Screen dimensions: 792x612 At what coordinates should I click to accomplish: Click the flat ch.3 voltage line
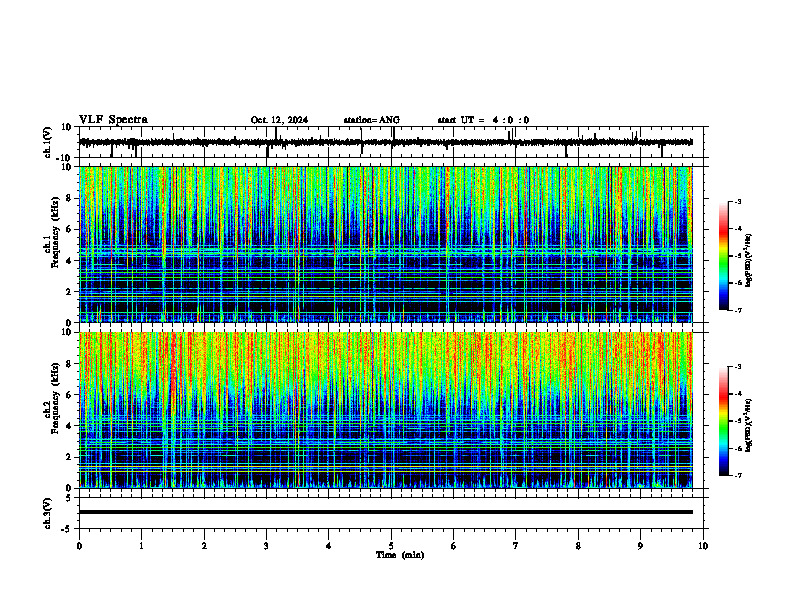point(386,512)
